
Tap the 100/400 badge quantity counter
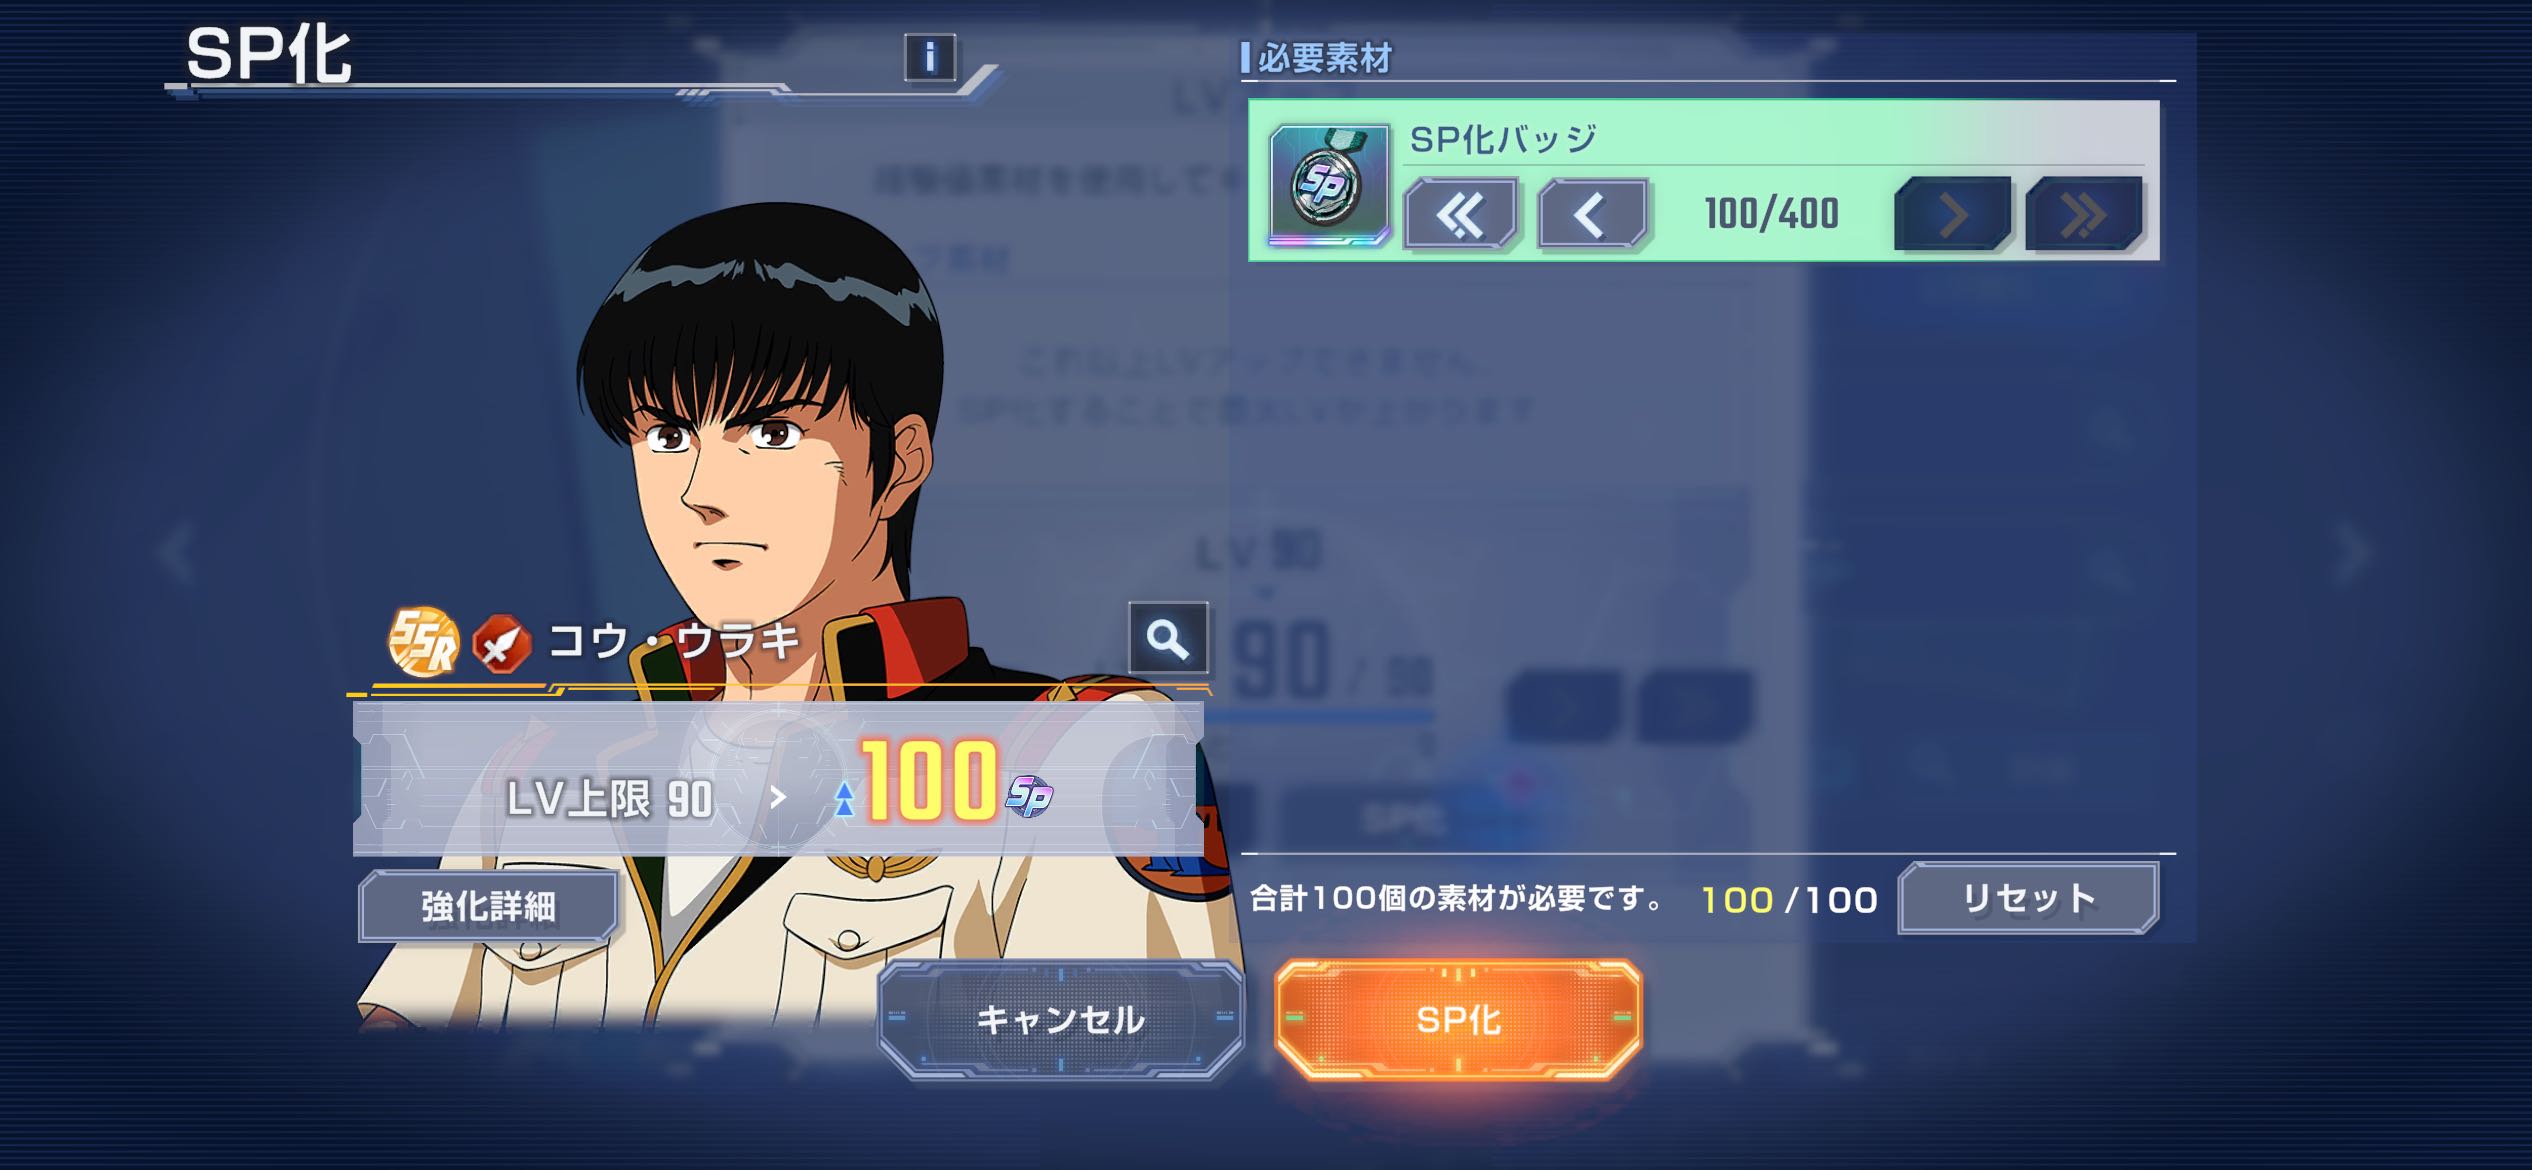click(1771, 214)
